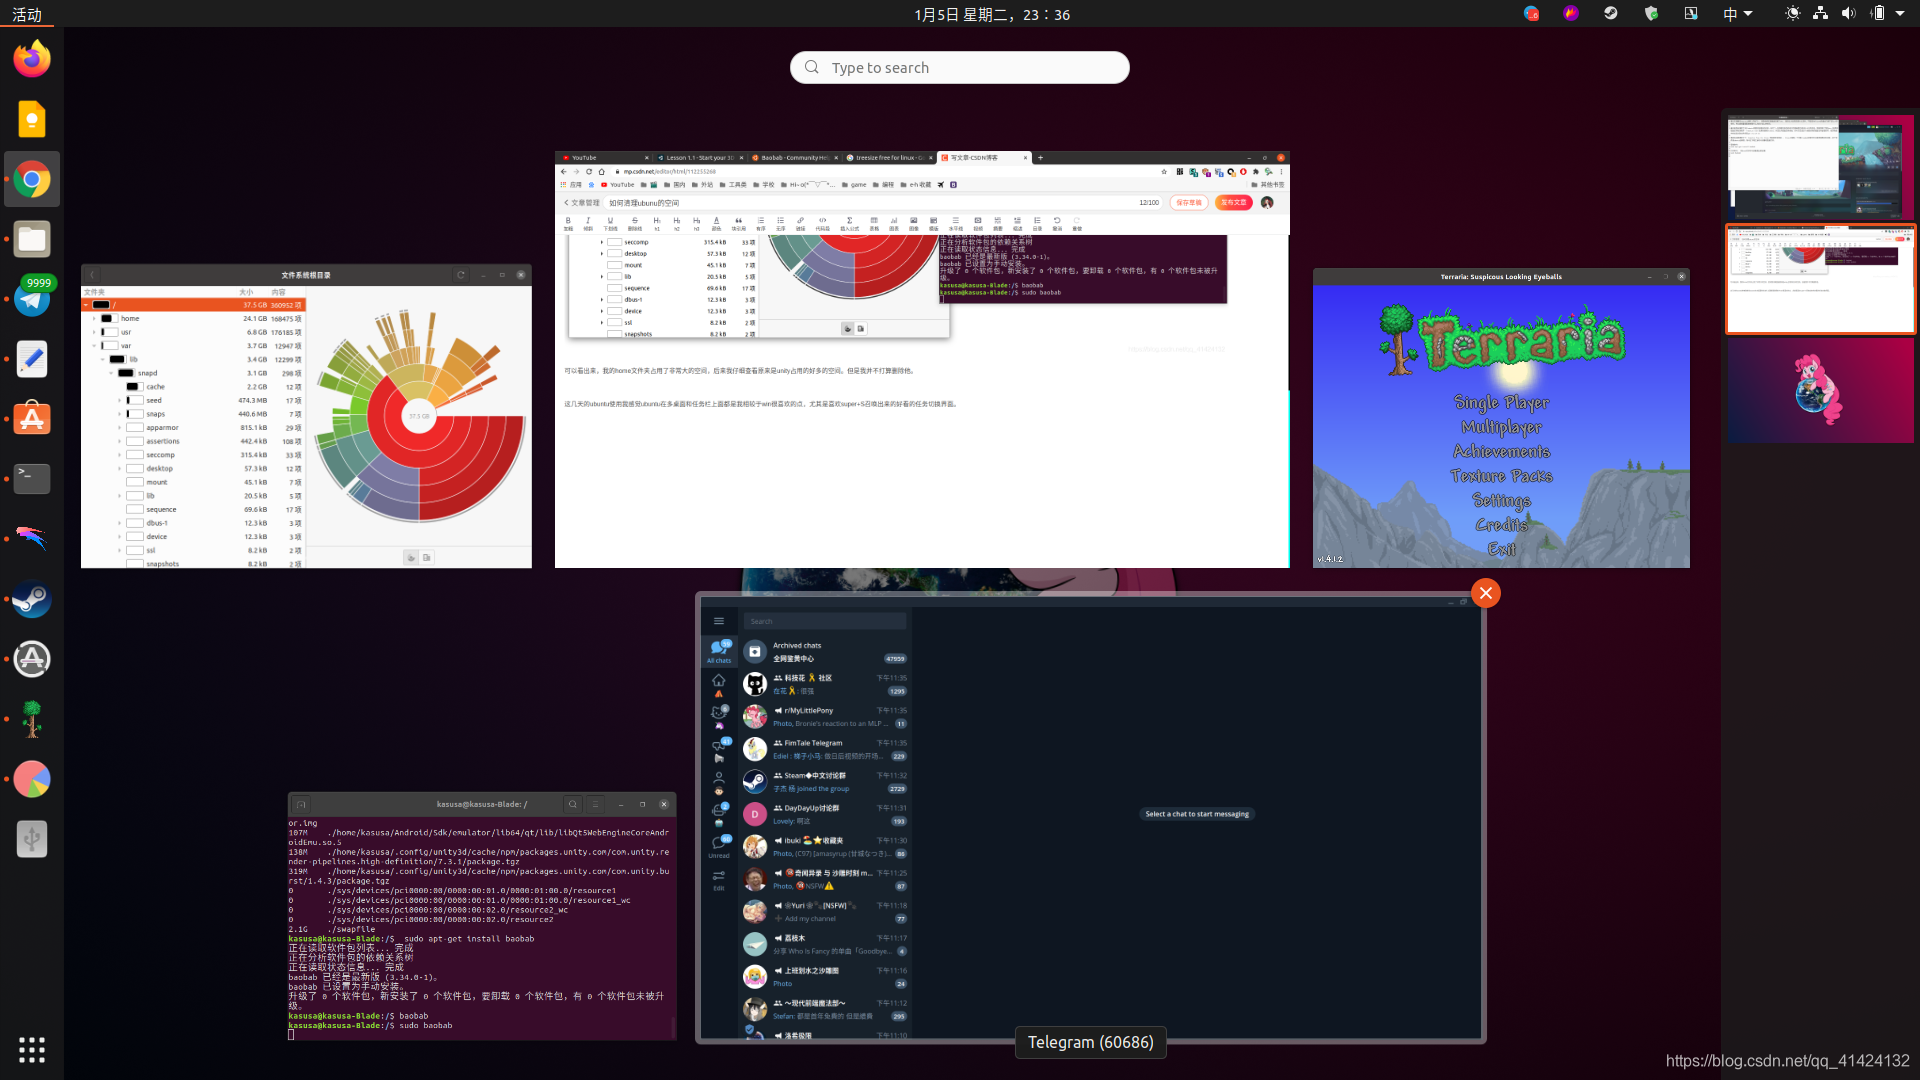Image resolution: width=1920 pixels, height=1080 pixels.
Task: Select the Telegram icon in taskbar
Action: (32, 298)
